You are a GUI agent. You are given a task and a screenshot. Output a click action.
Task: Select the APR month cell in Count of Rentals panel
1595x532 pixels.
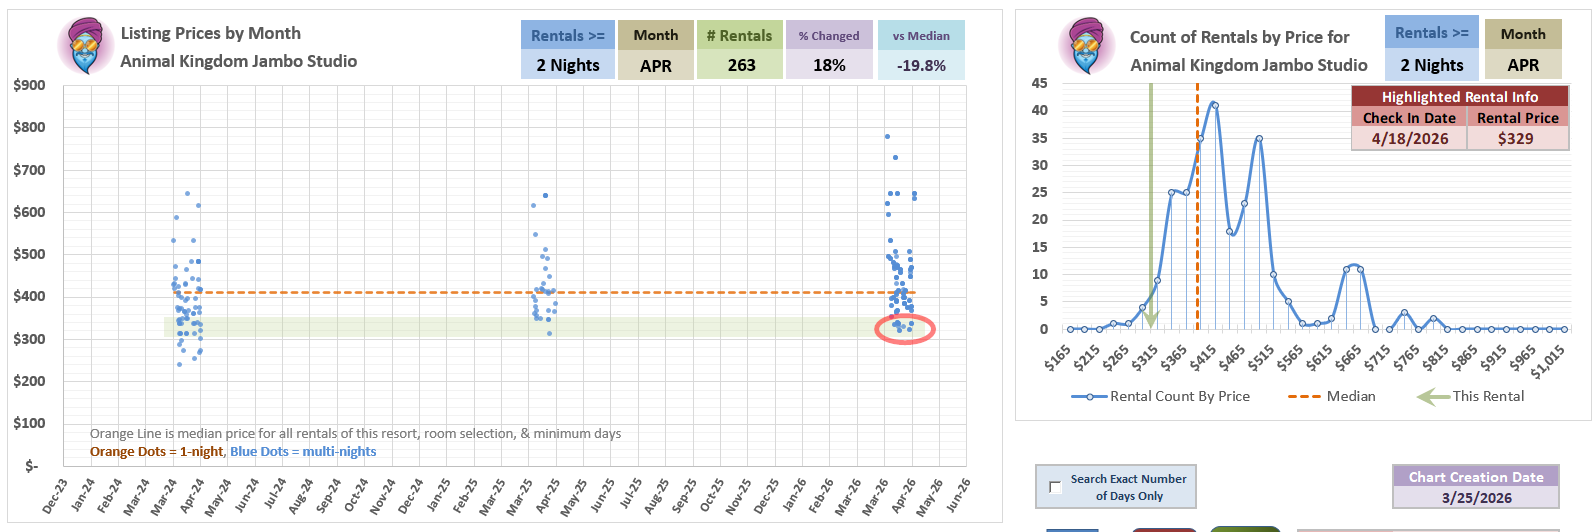click(x=1523, y=65)
